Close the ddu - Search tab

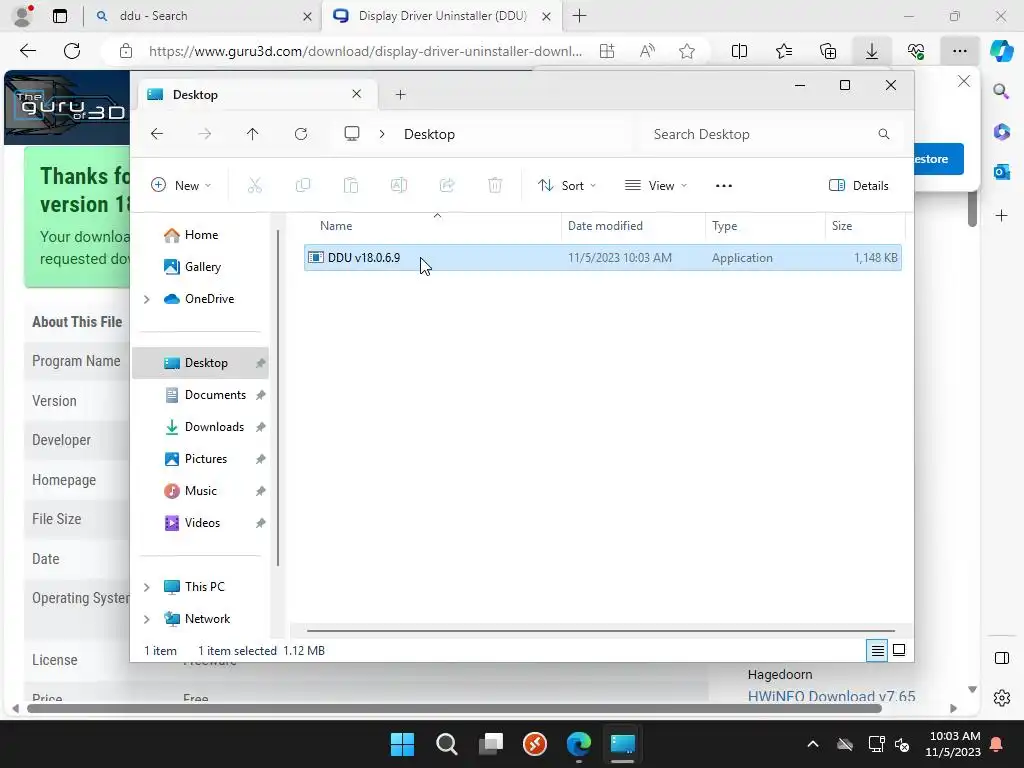[x=307, y=16]
